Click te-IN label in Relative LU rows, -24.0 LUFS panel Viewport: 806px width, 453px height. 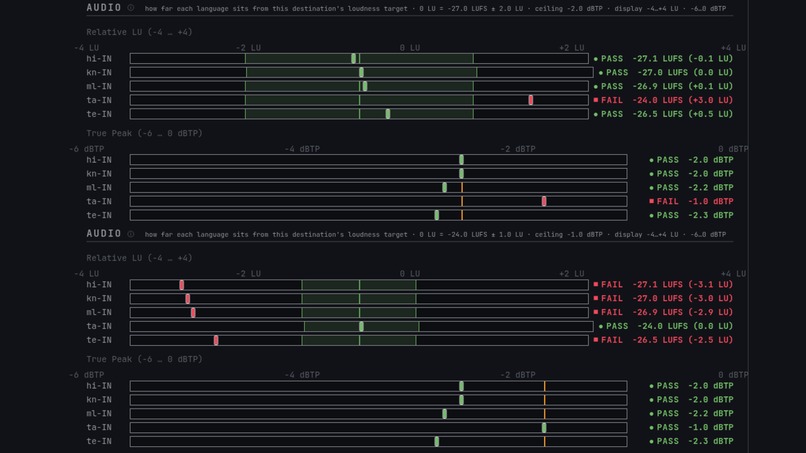(99, 340)
